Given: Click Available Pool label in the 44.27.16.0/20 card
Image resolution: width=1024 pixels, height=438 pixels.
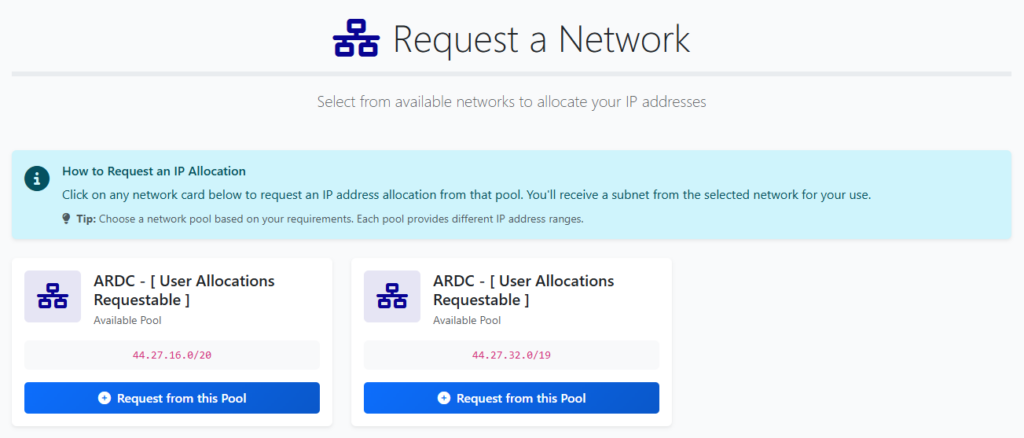Looking at the screenshot, I should click(x=127, y=321).
